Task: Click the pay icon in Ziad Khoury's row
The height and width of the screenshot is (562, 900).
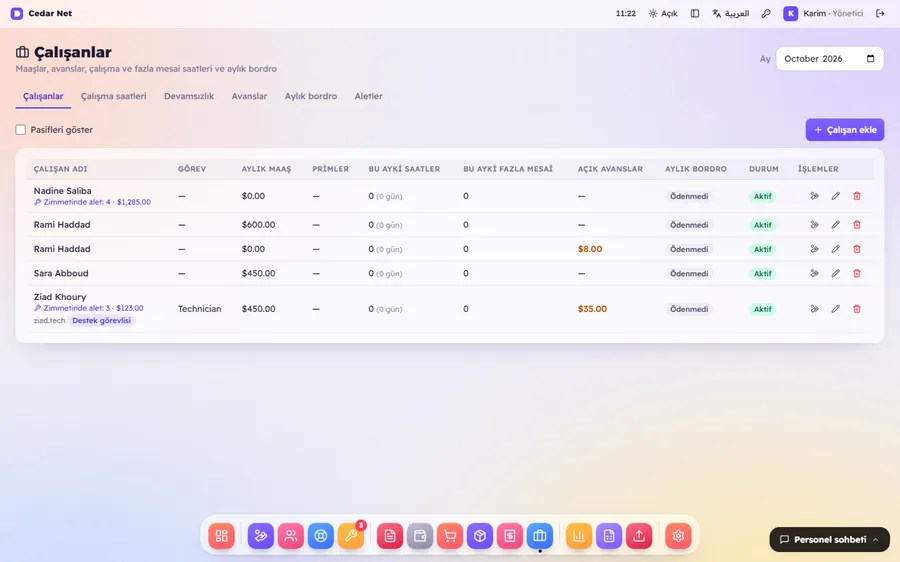Action: tap(814, 309)
